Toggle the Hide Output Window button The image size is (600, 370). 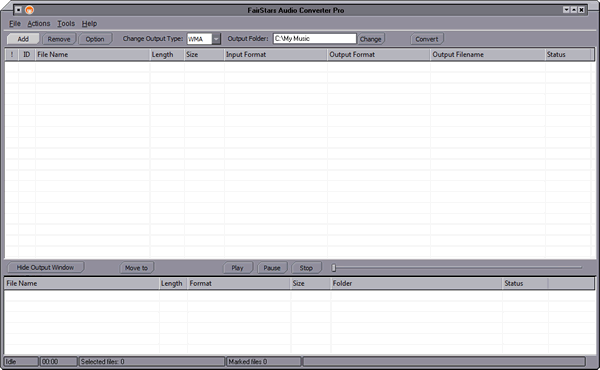[45, 267]
